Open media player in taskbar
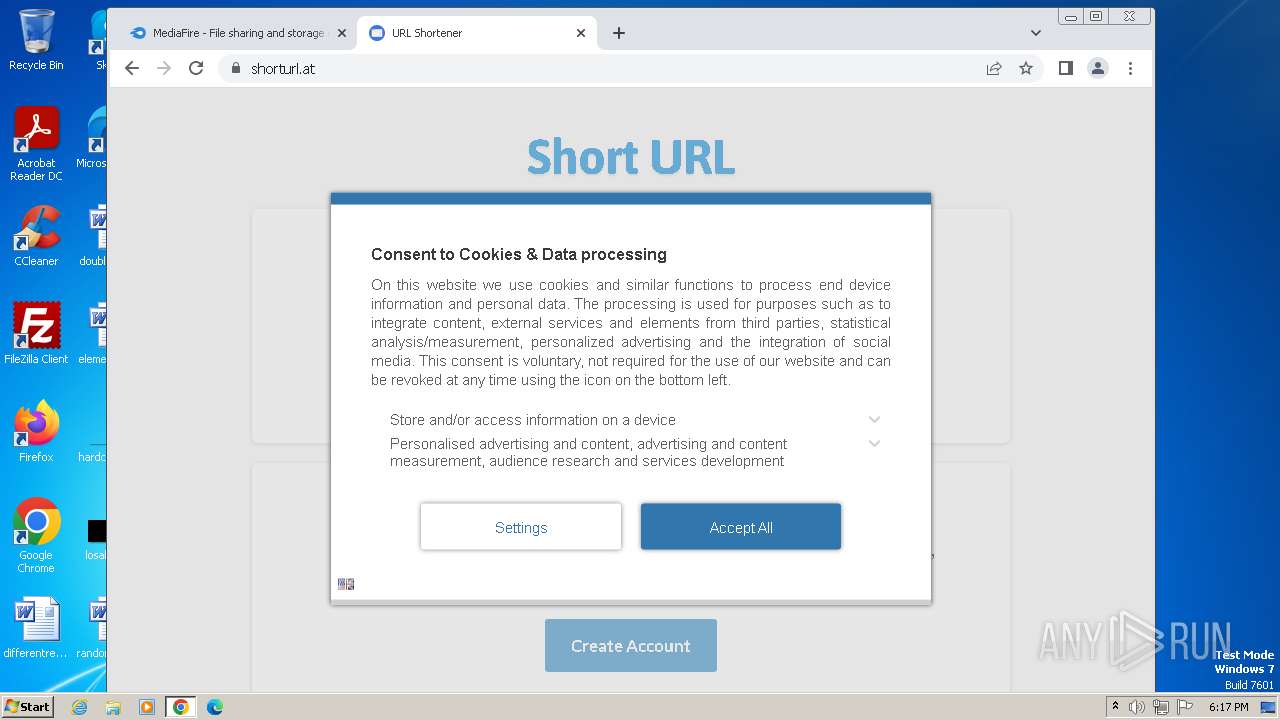 [x=147, y=707]
